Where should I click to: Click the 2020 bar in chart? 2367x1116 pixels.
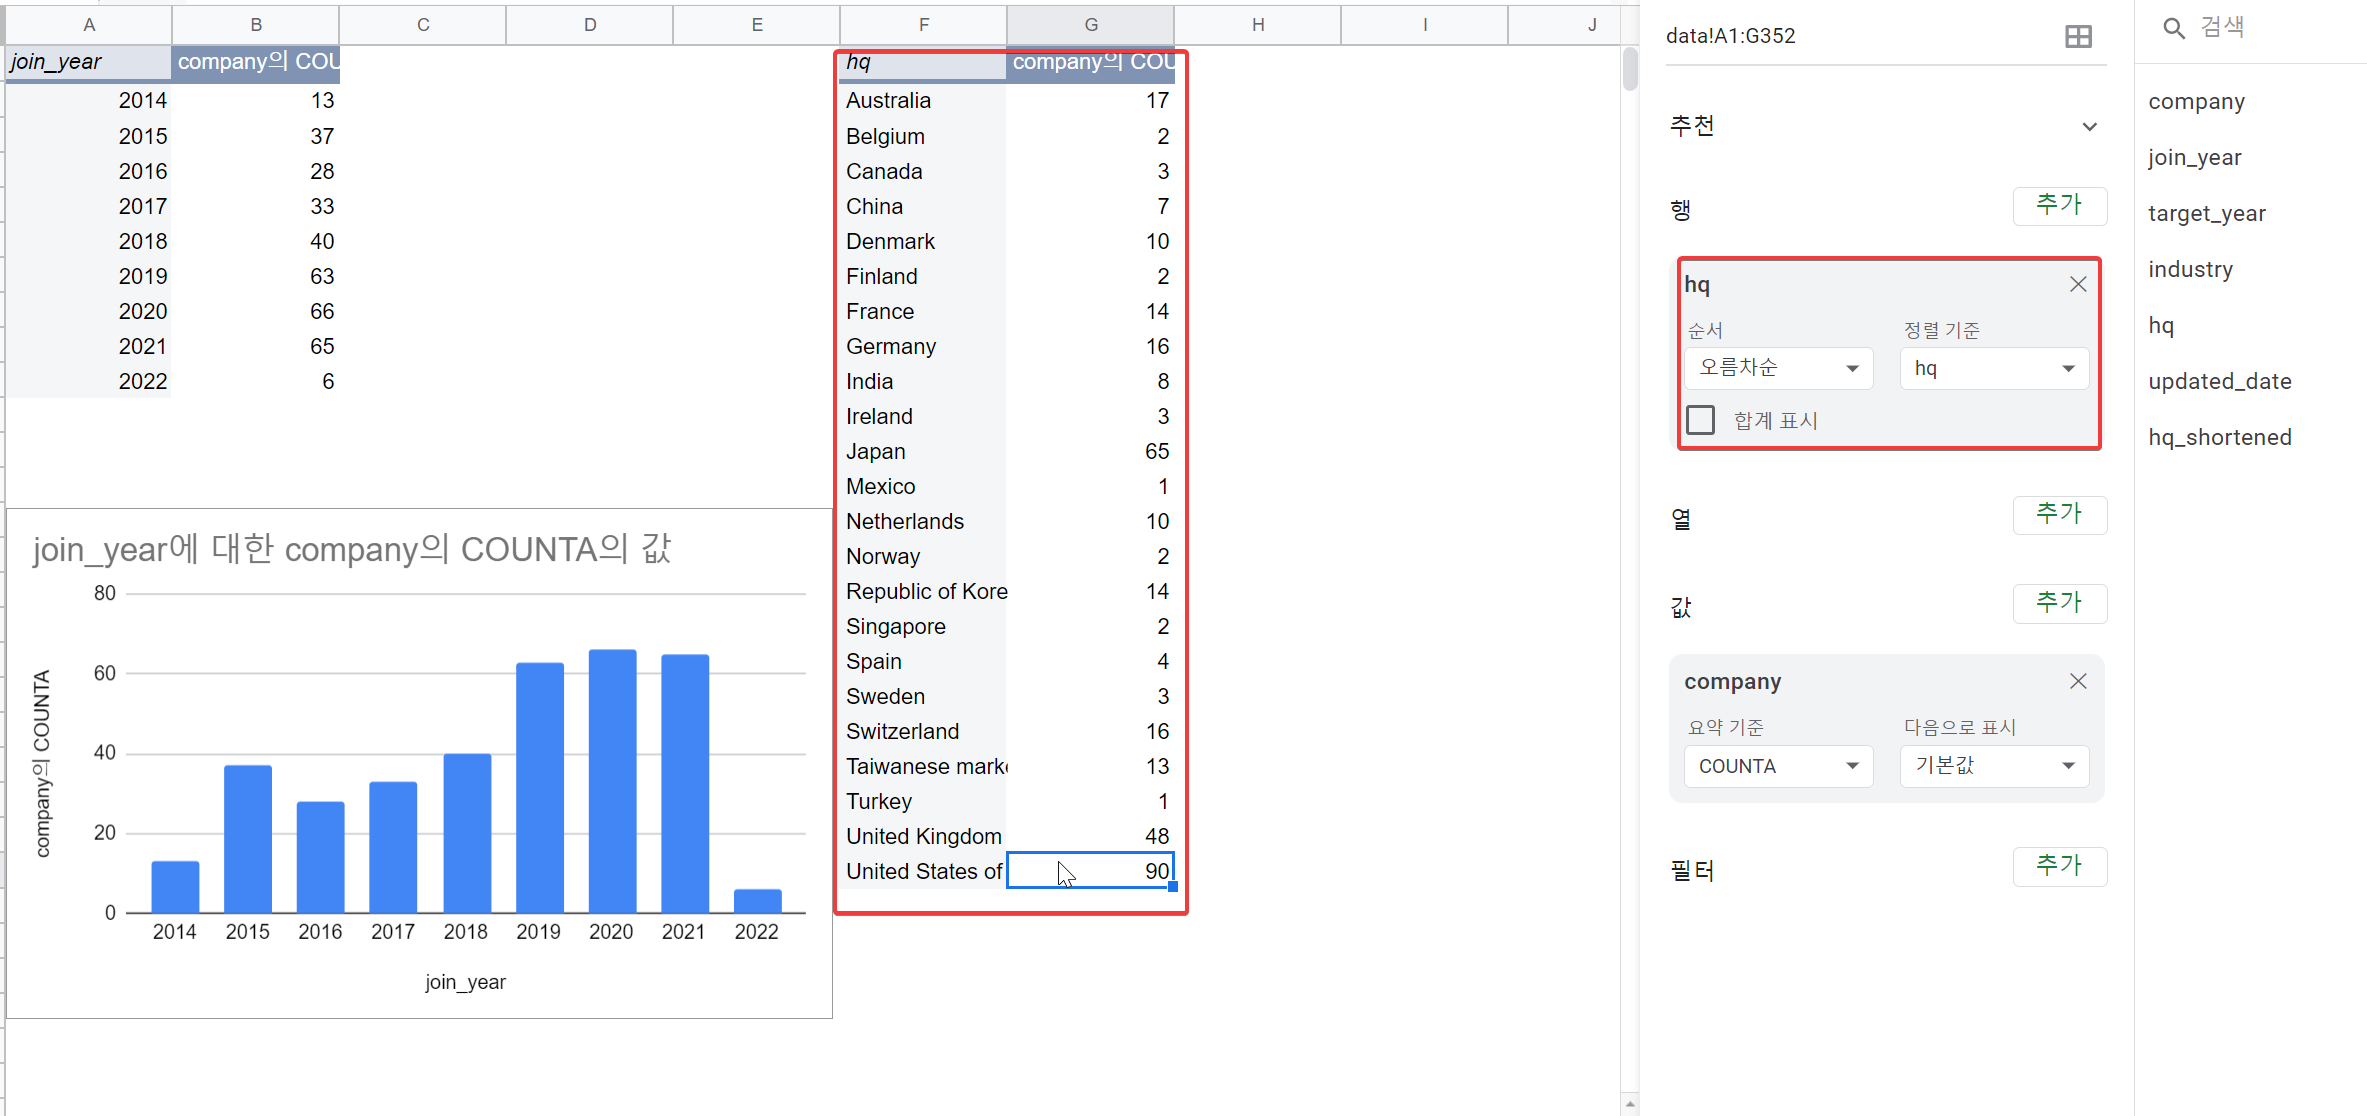click(x=612, y=780)
